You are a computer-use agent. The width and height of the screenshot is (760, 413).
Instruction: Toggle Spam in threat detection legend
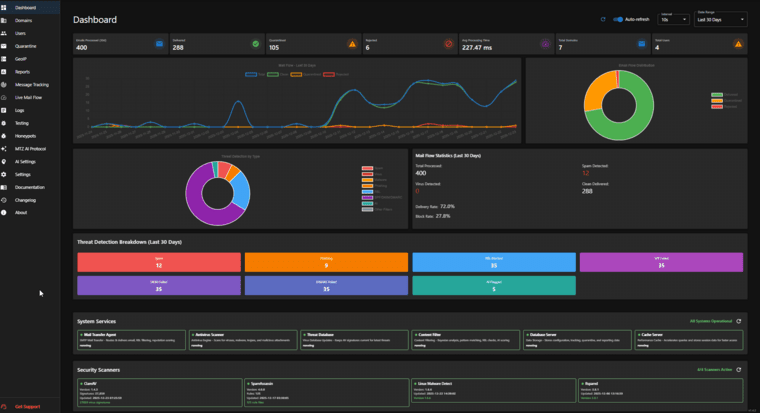(x=372, y=168)
